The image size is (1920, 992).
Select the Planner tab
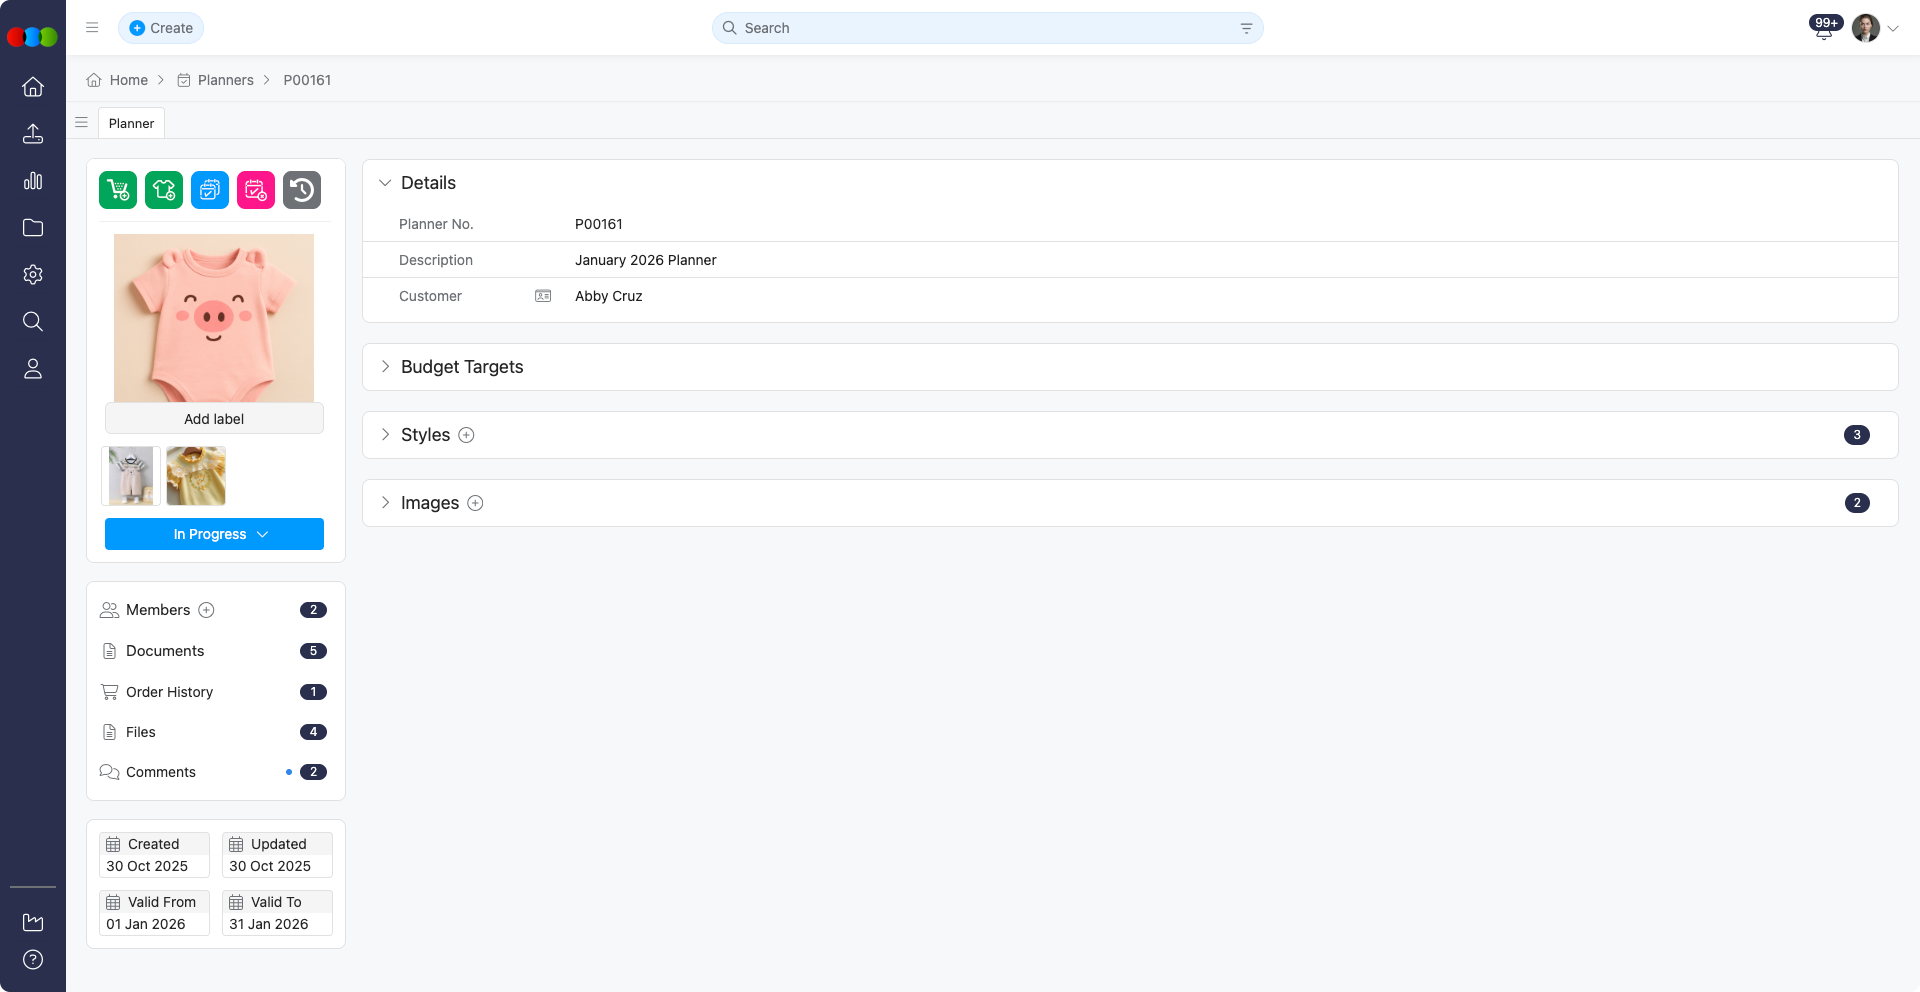(x=131, y=123)
